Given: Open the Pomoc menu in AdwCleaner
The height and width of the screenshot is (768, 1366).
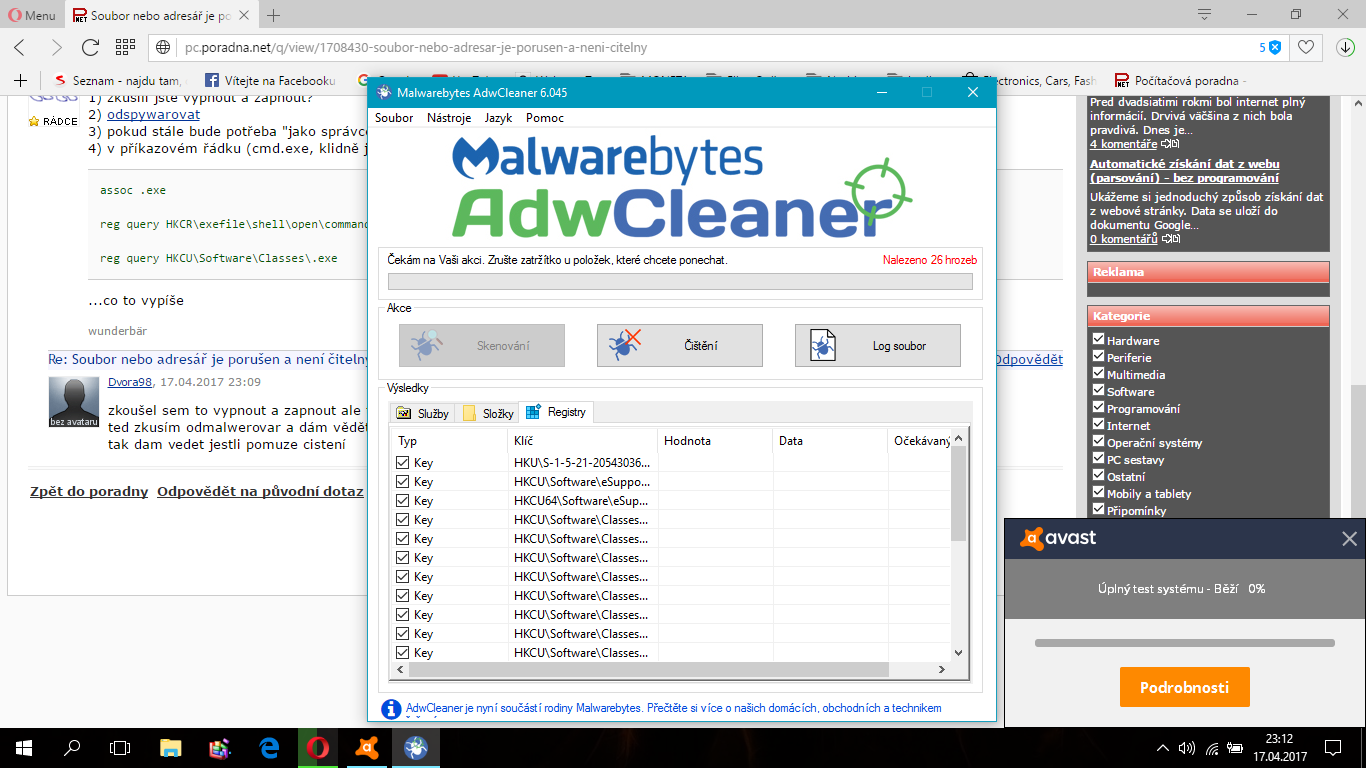Looking at the screenshot, I should coord(545,118).
